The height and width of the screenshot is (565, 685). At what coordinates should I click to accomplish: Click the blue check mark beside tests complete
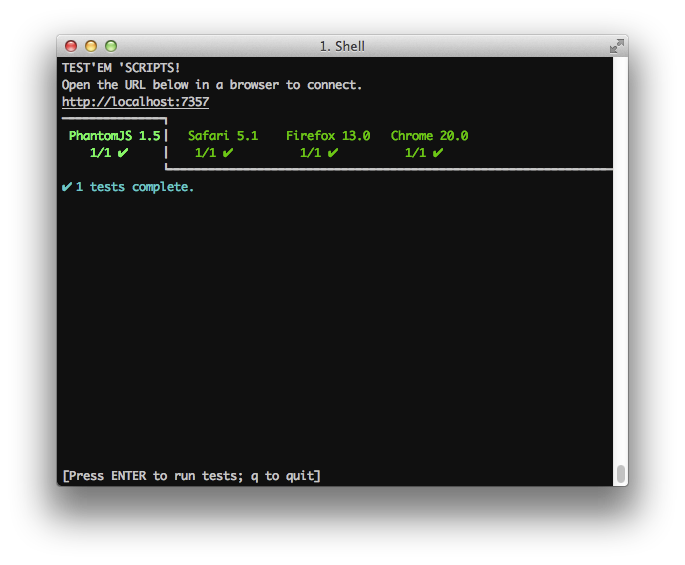pyautogui.click(x=67, y=187)
